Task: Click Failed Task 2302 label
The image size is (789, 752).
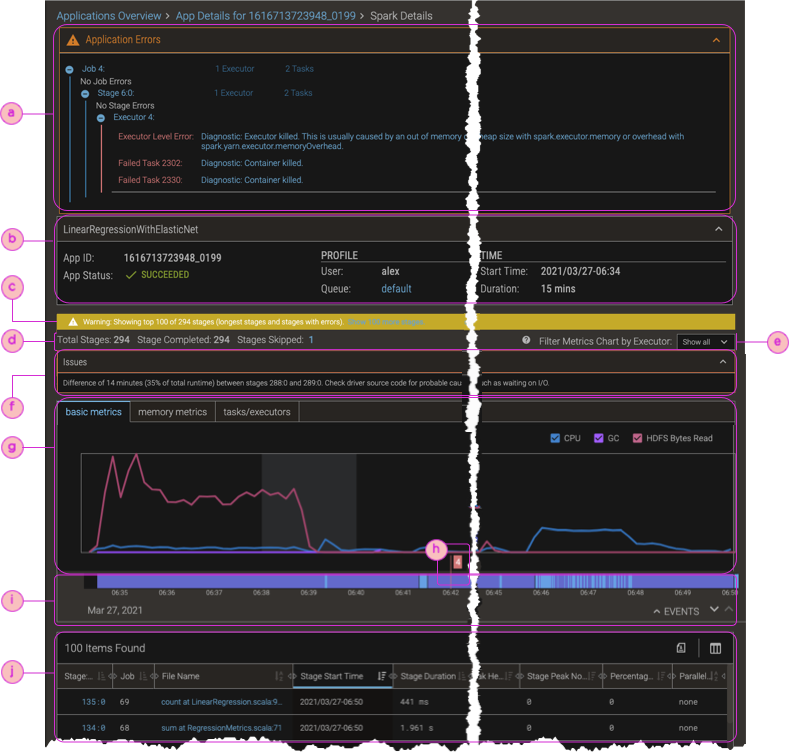Action: coord(150,163)
